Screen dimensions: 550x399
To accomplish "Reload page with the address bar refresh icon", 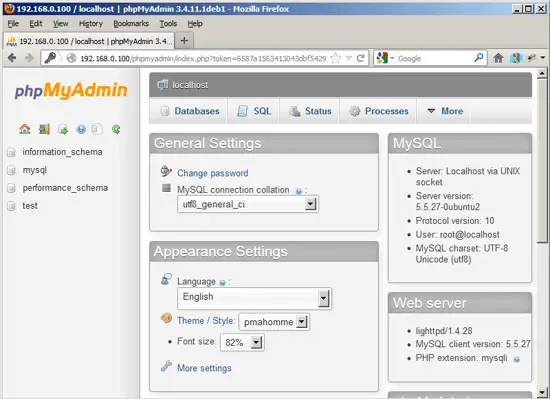I will click(x=360, y=58).
